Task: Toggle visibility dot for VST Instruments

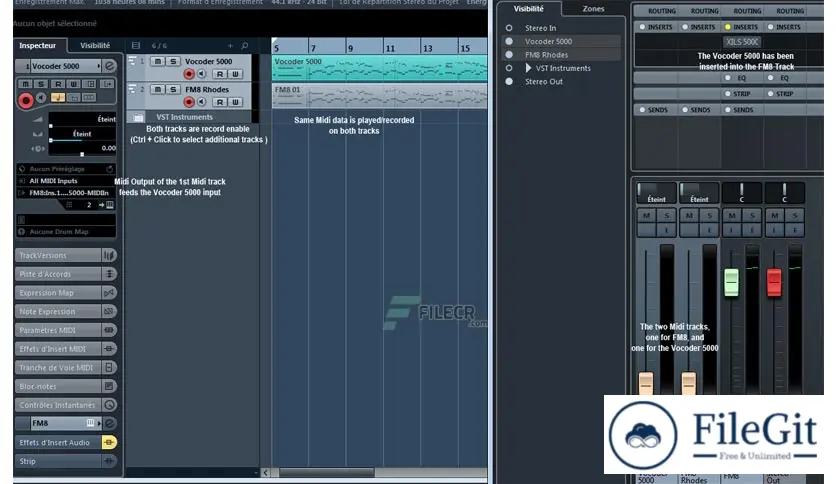Action: coord(509,68)
